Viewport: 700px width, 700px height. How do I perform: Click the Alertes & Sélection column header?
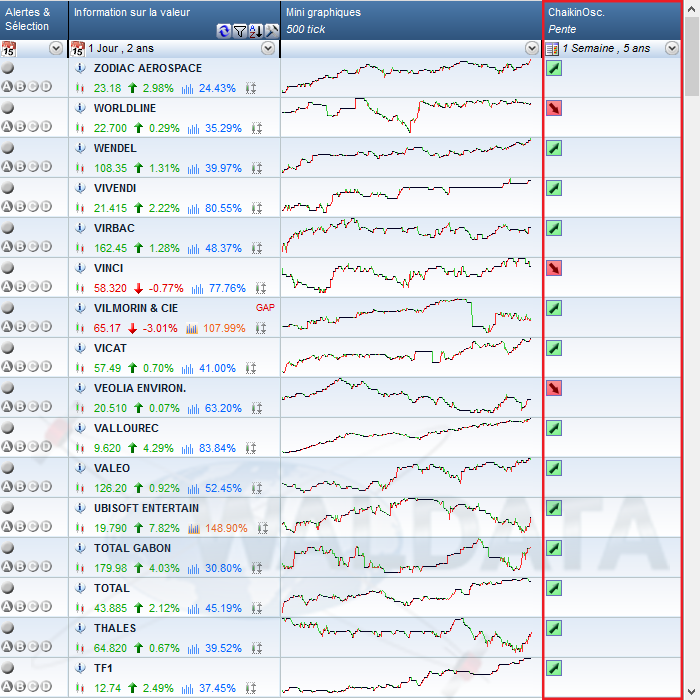pyautogui.click(x=34, y=20)
